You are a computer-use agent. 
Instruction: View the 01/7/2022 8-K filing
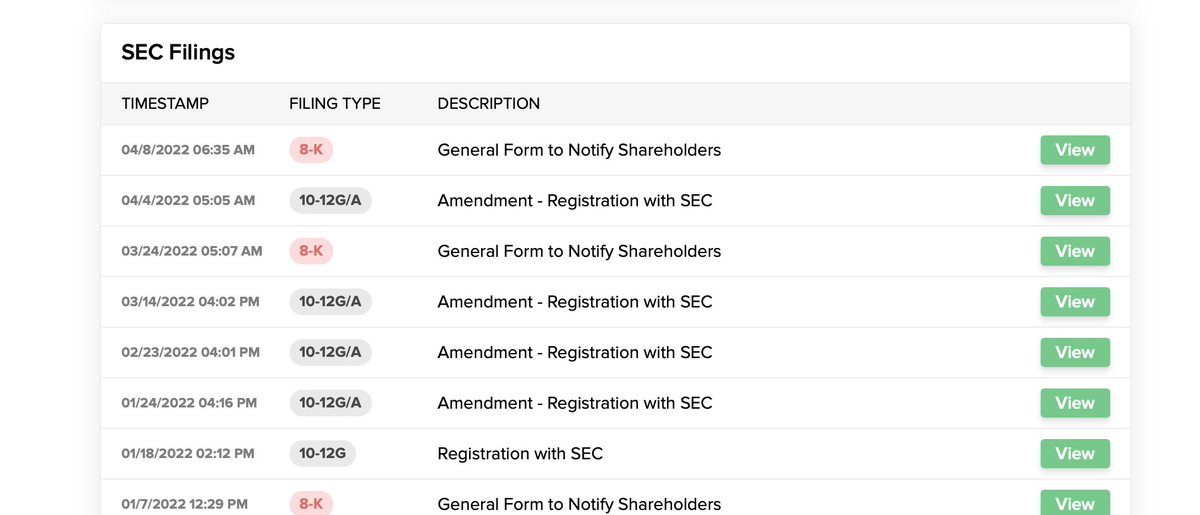pyautogui.click(x=1075, y=503)
